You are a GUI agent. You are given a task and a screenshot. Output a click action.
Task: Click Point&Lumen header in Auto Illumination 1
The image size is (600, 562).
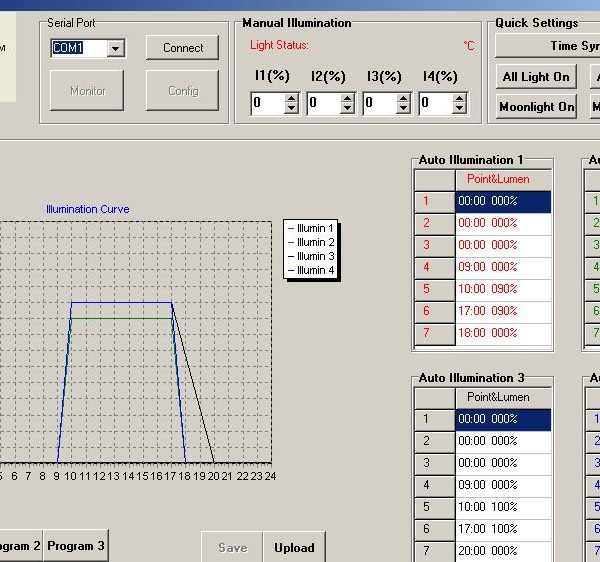(503, 179)
